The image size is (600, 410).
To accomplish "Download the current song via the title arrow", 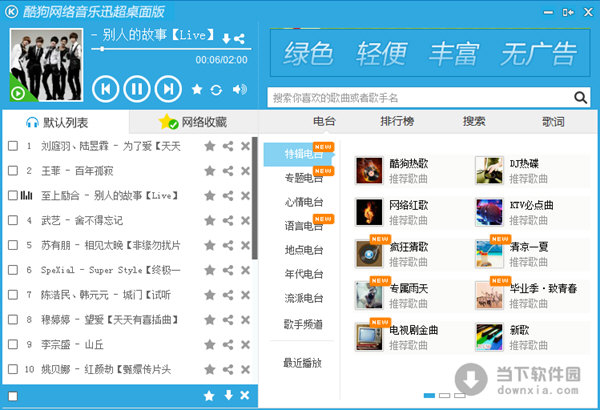I will pos(226,38).
